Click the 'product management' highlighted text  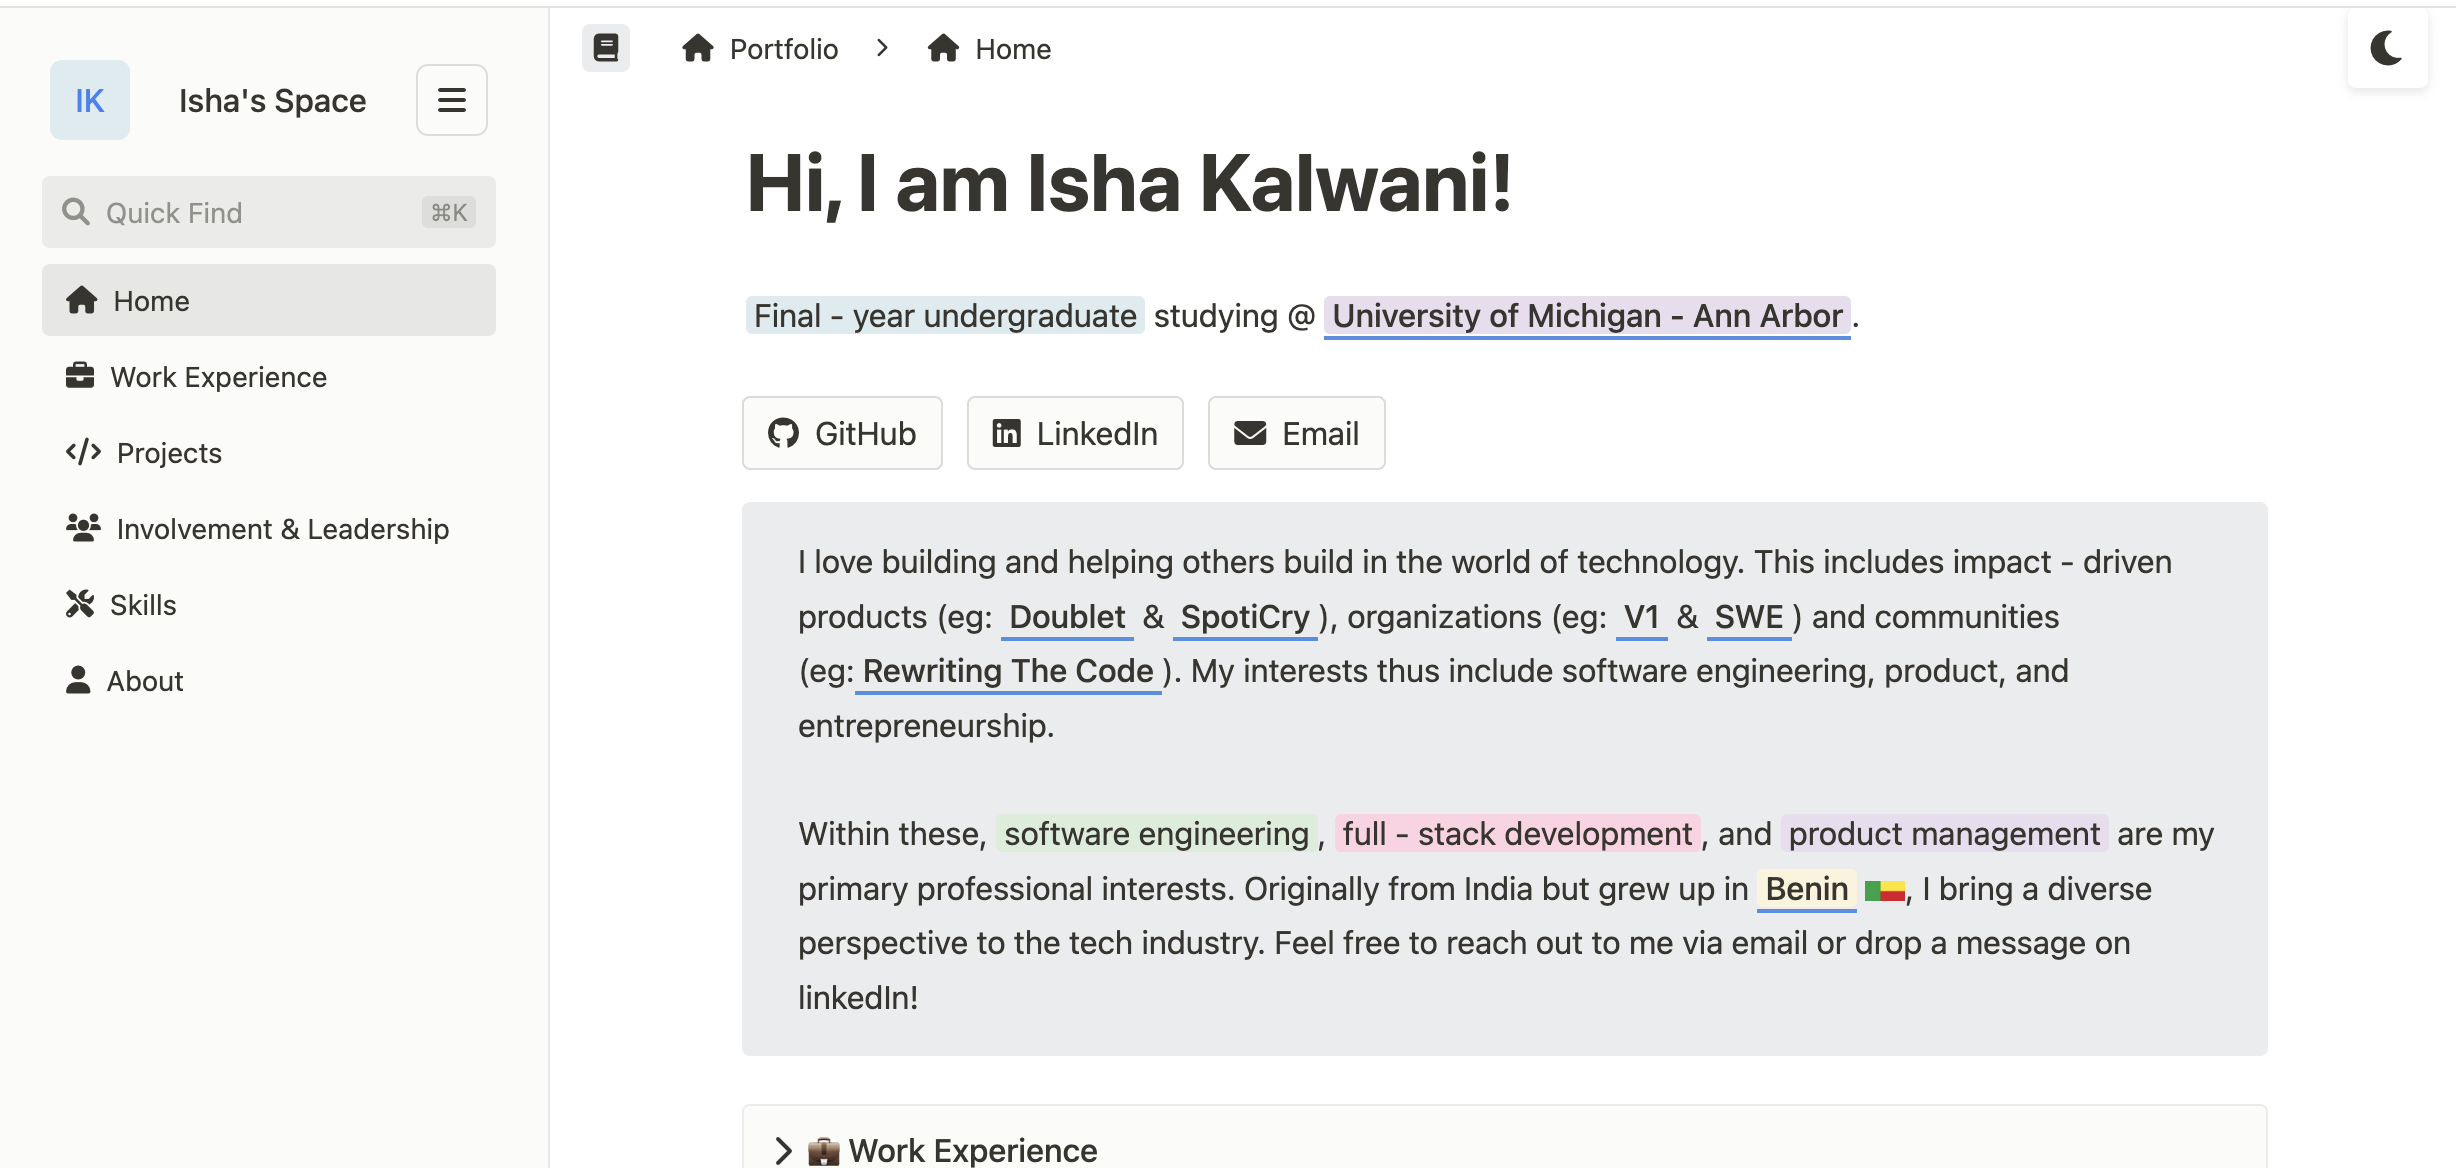coord(1944,834)
